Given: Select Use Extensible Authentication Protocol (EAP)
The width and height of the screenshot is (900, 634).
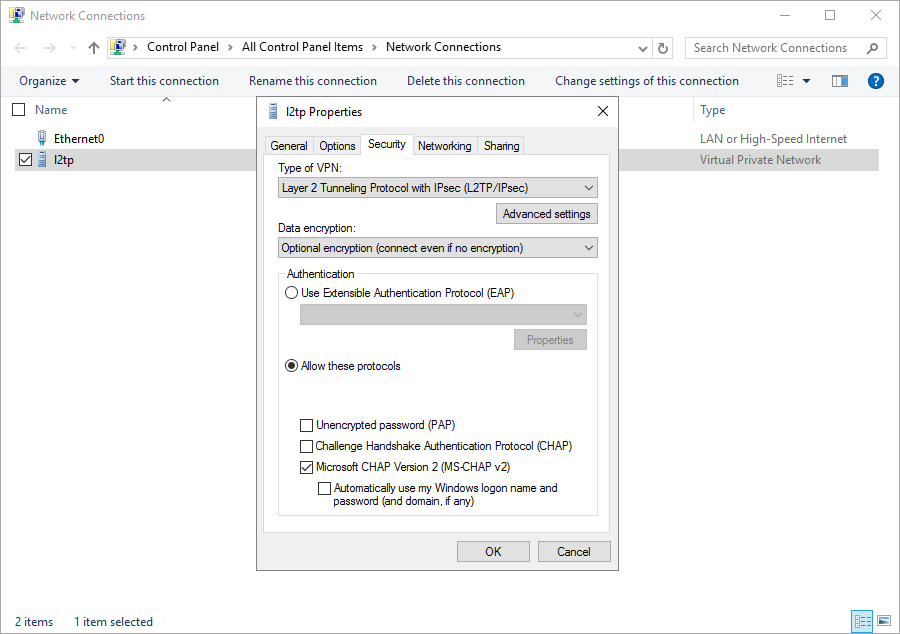Looking at the screenshot, I should (x=292, y=293).
